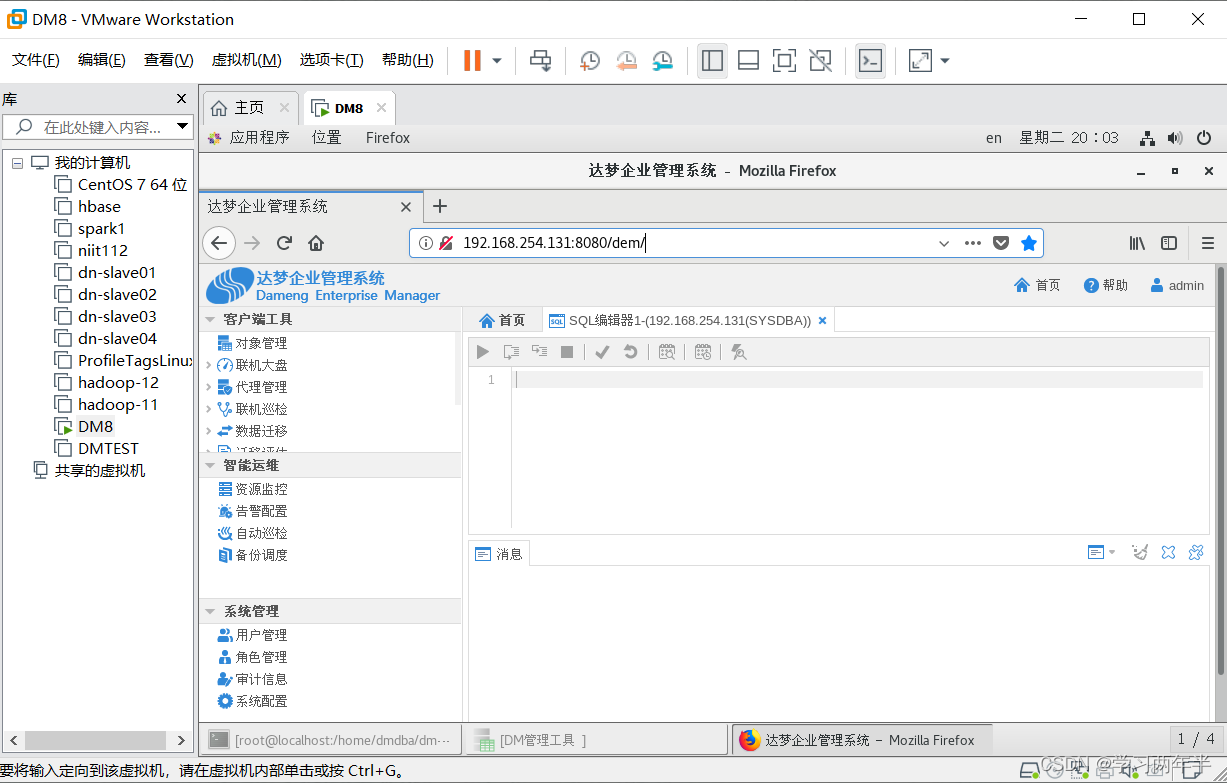Open the 编辑(E) menu in VMware
The image size is (1227, 783).
point(102,60)
